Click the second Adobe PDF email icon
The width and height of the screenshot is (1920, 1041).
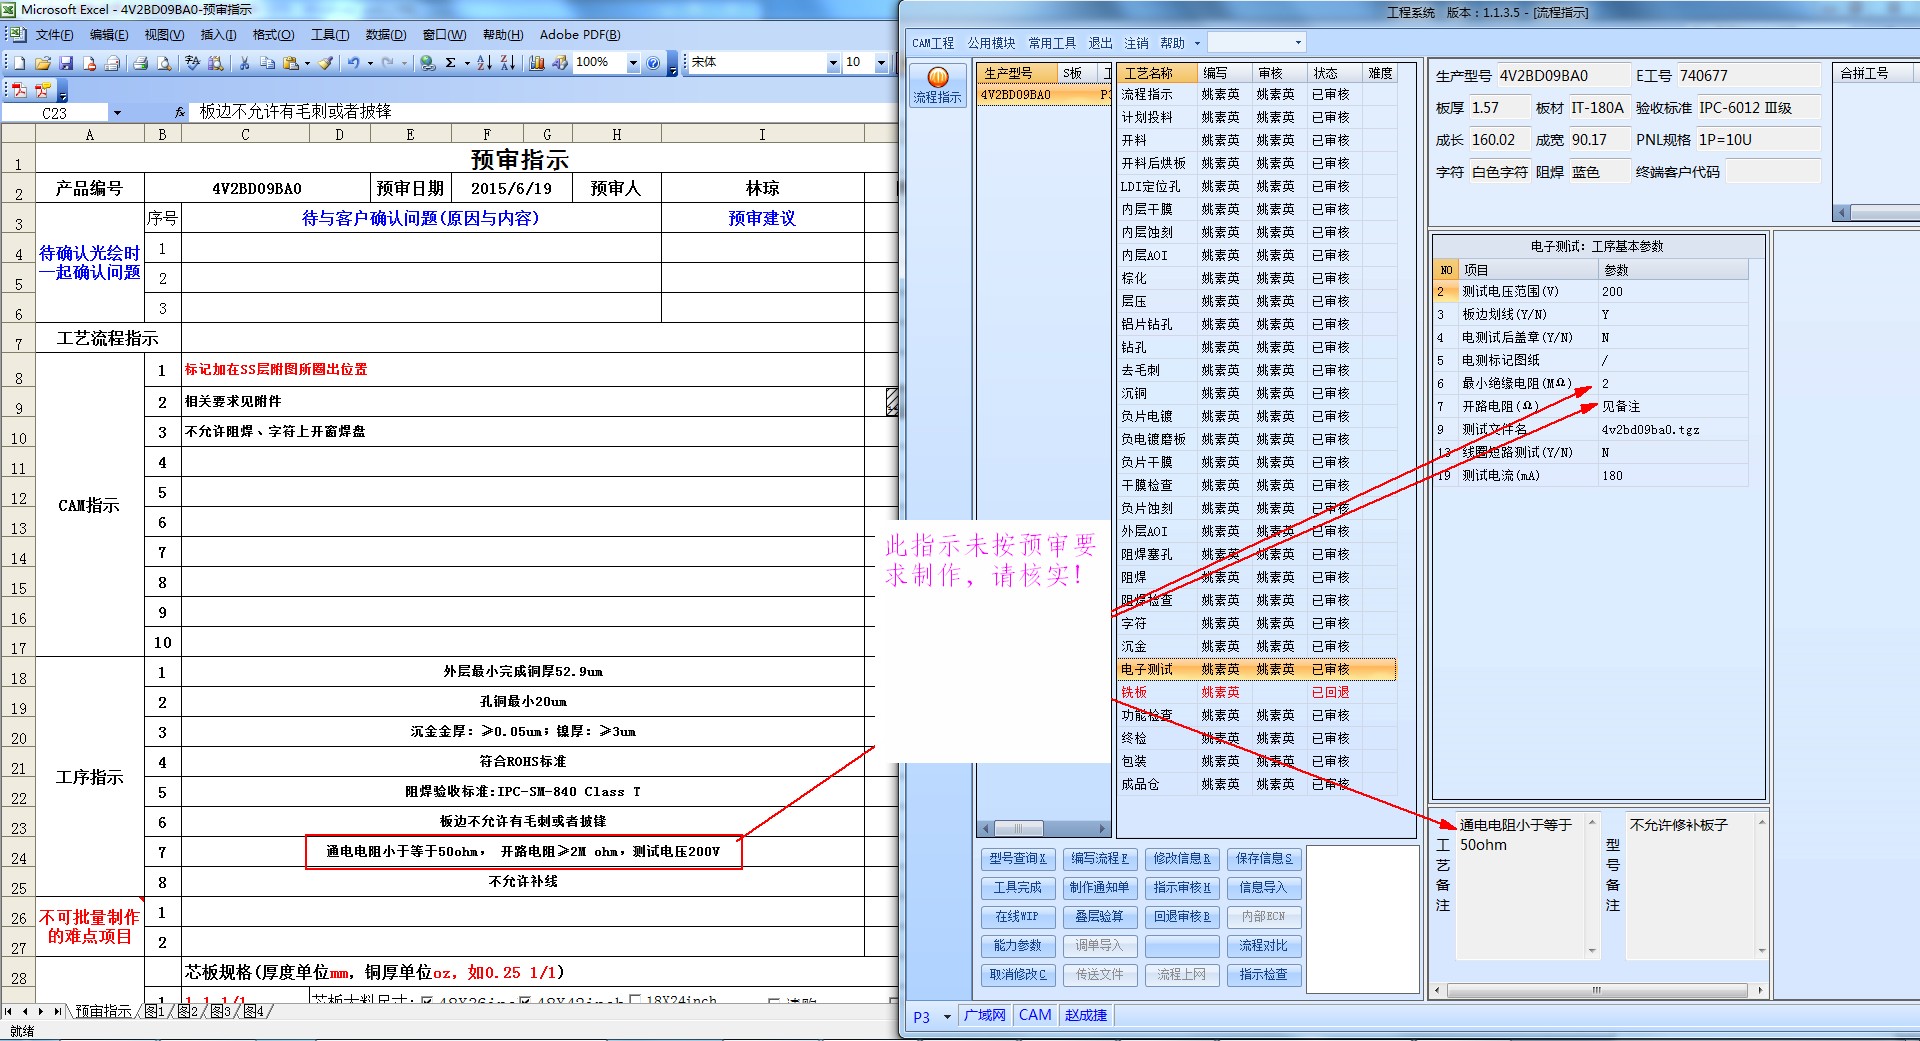(x=42, y=90)
